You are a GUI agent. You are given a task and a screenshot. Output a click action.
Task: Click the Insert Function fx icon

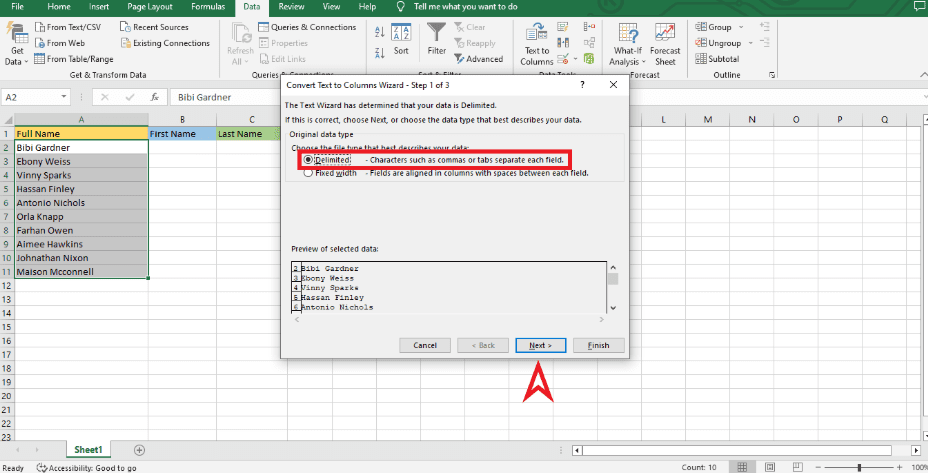[154, 97]
